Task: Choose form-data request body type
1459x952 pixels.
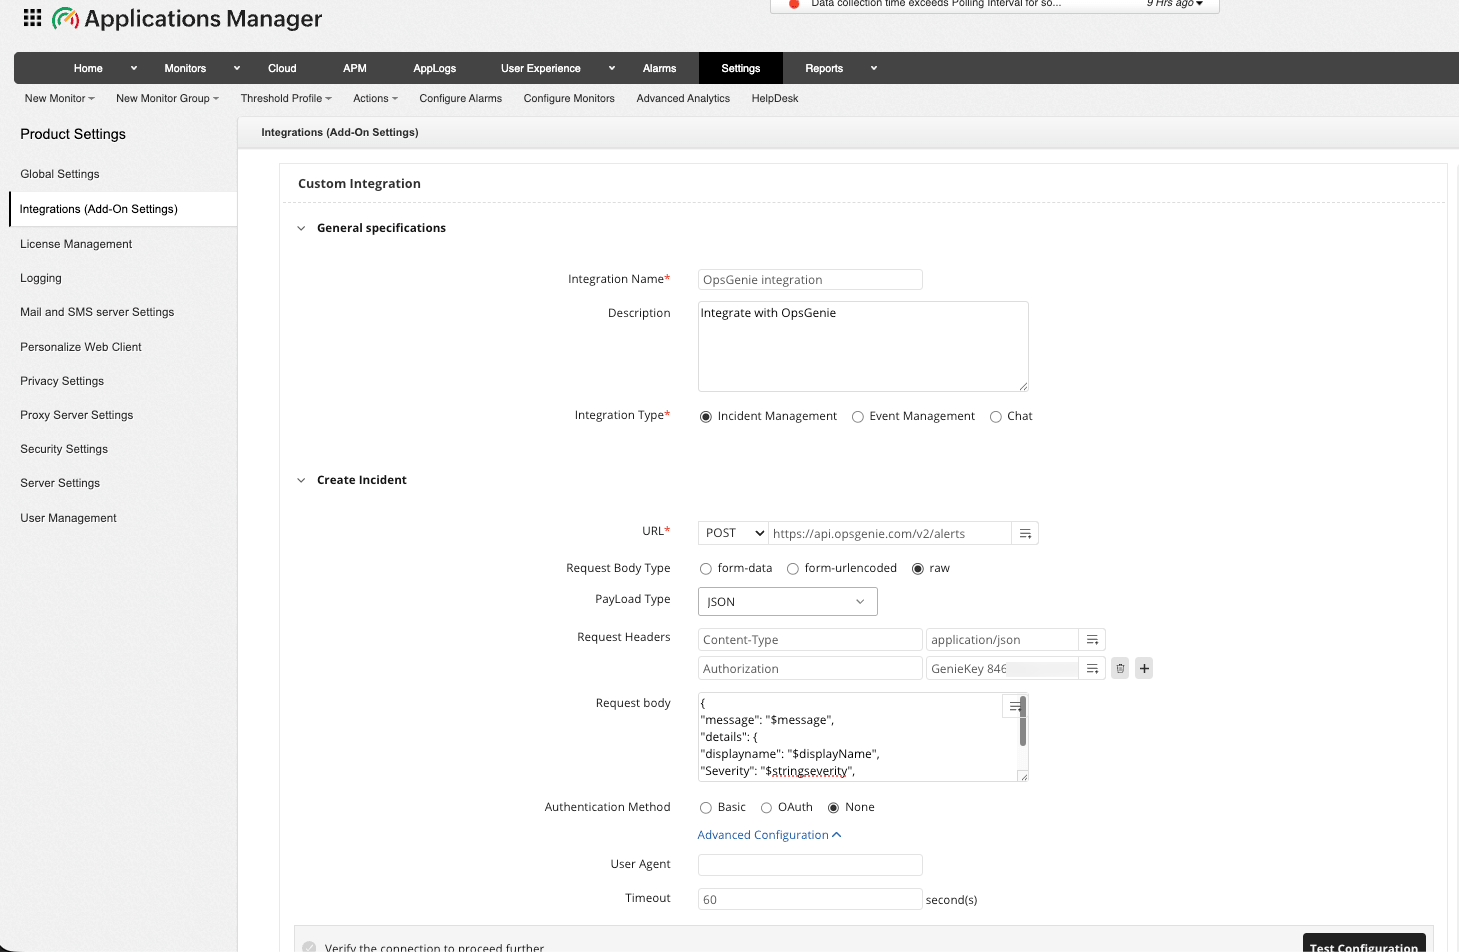Action: 706,569
